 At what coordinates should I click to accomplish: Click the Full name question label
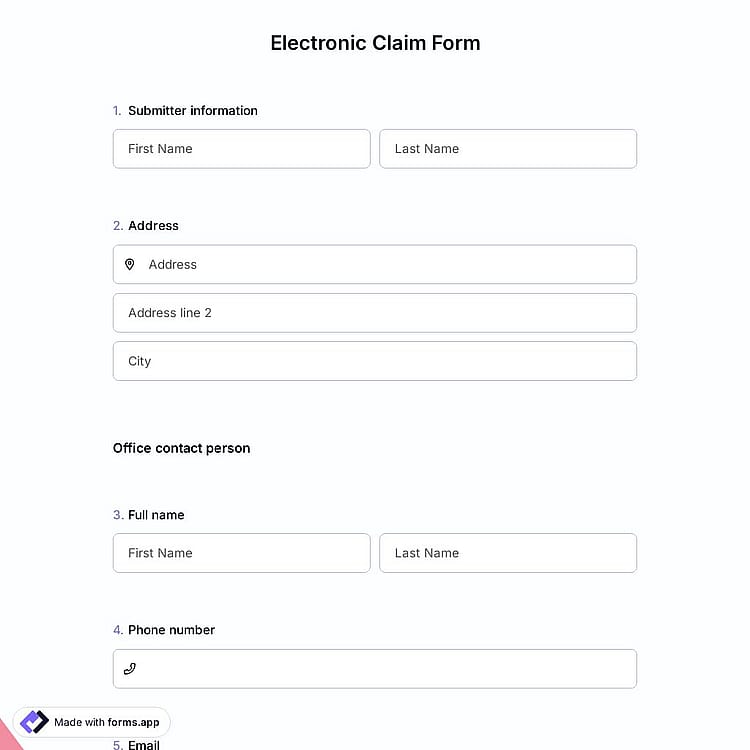tap(156, 515)
